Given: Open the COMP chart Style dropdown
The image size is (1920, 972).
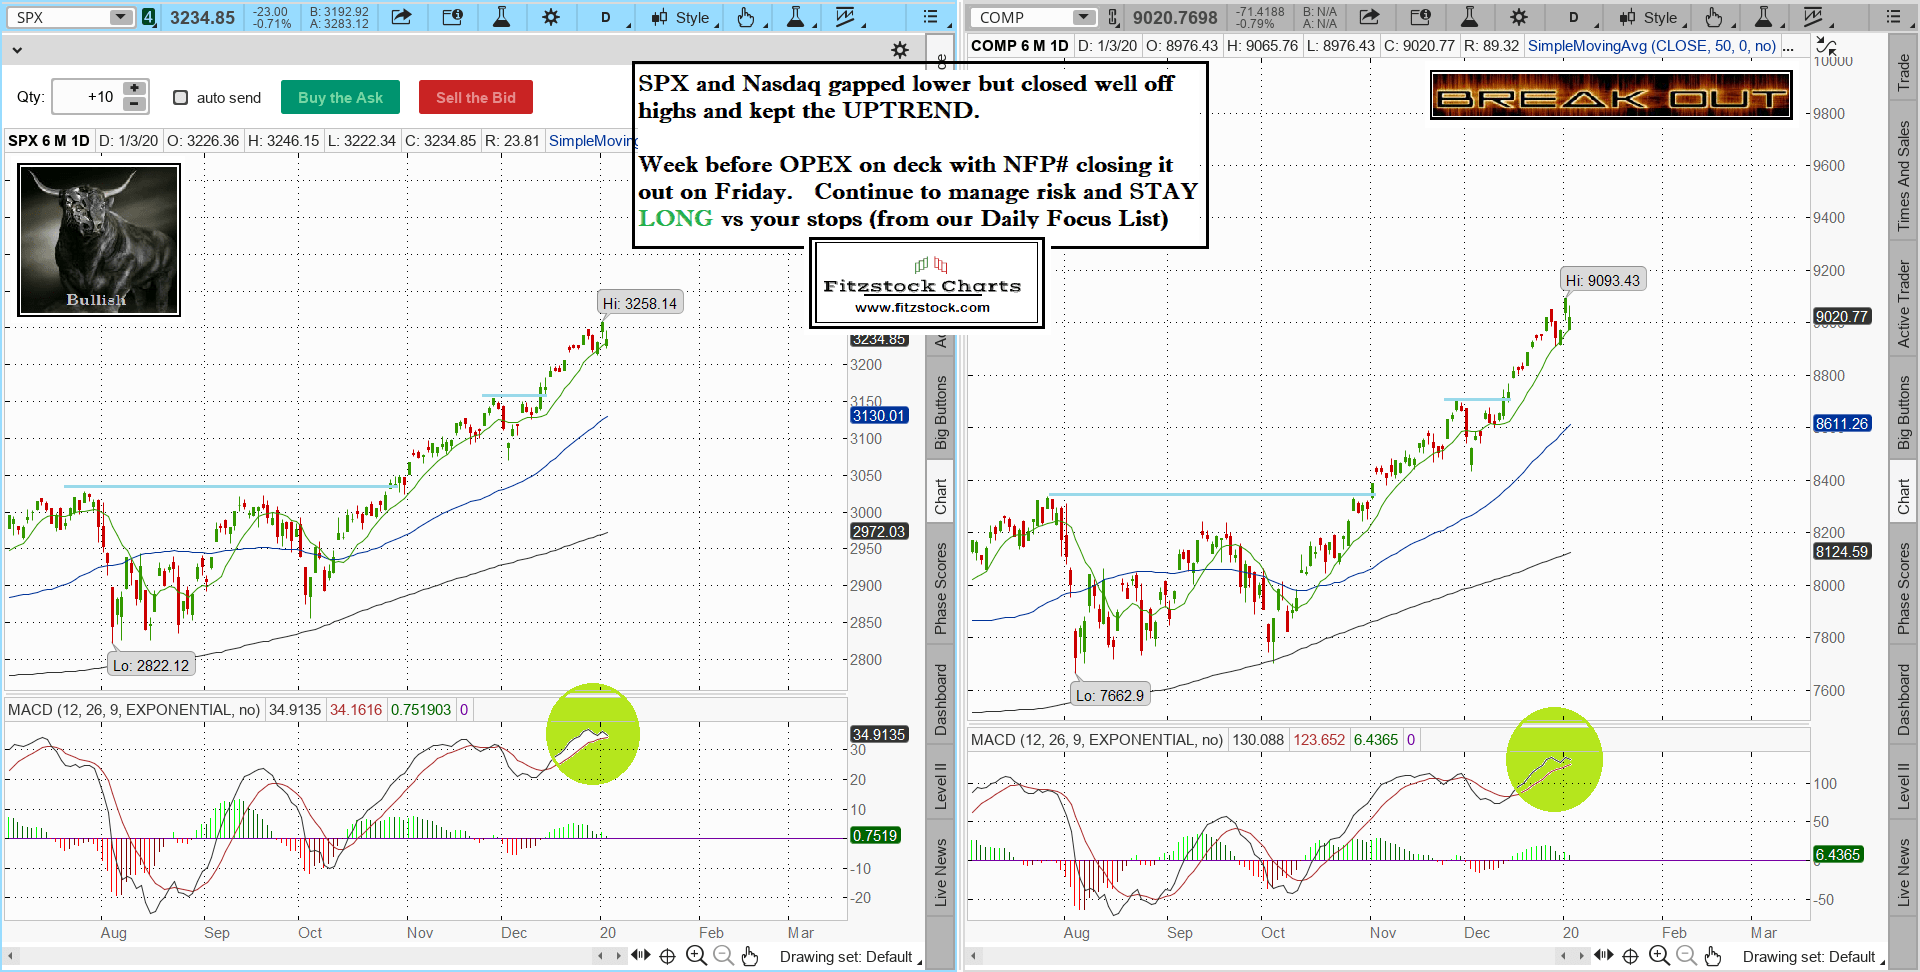Looking at the screenshot, I should (1650, 17).
